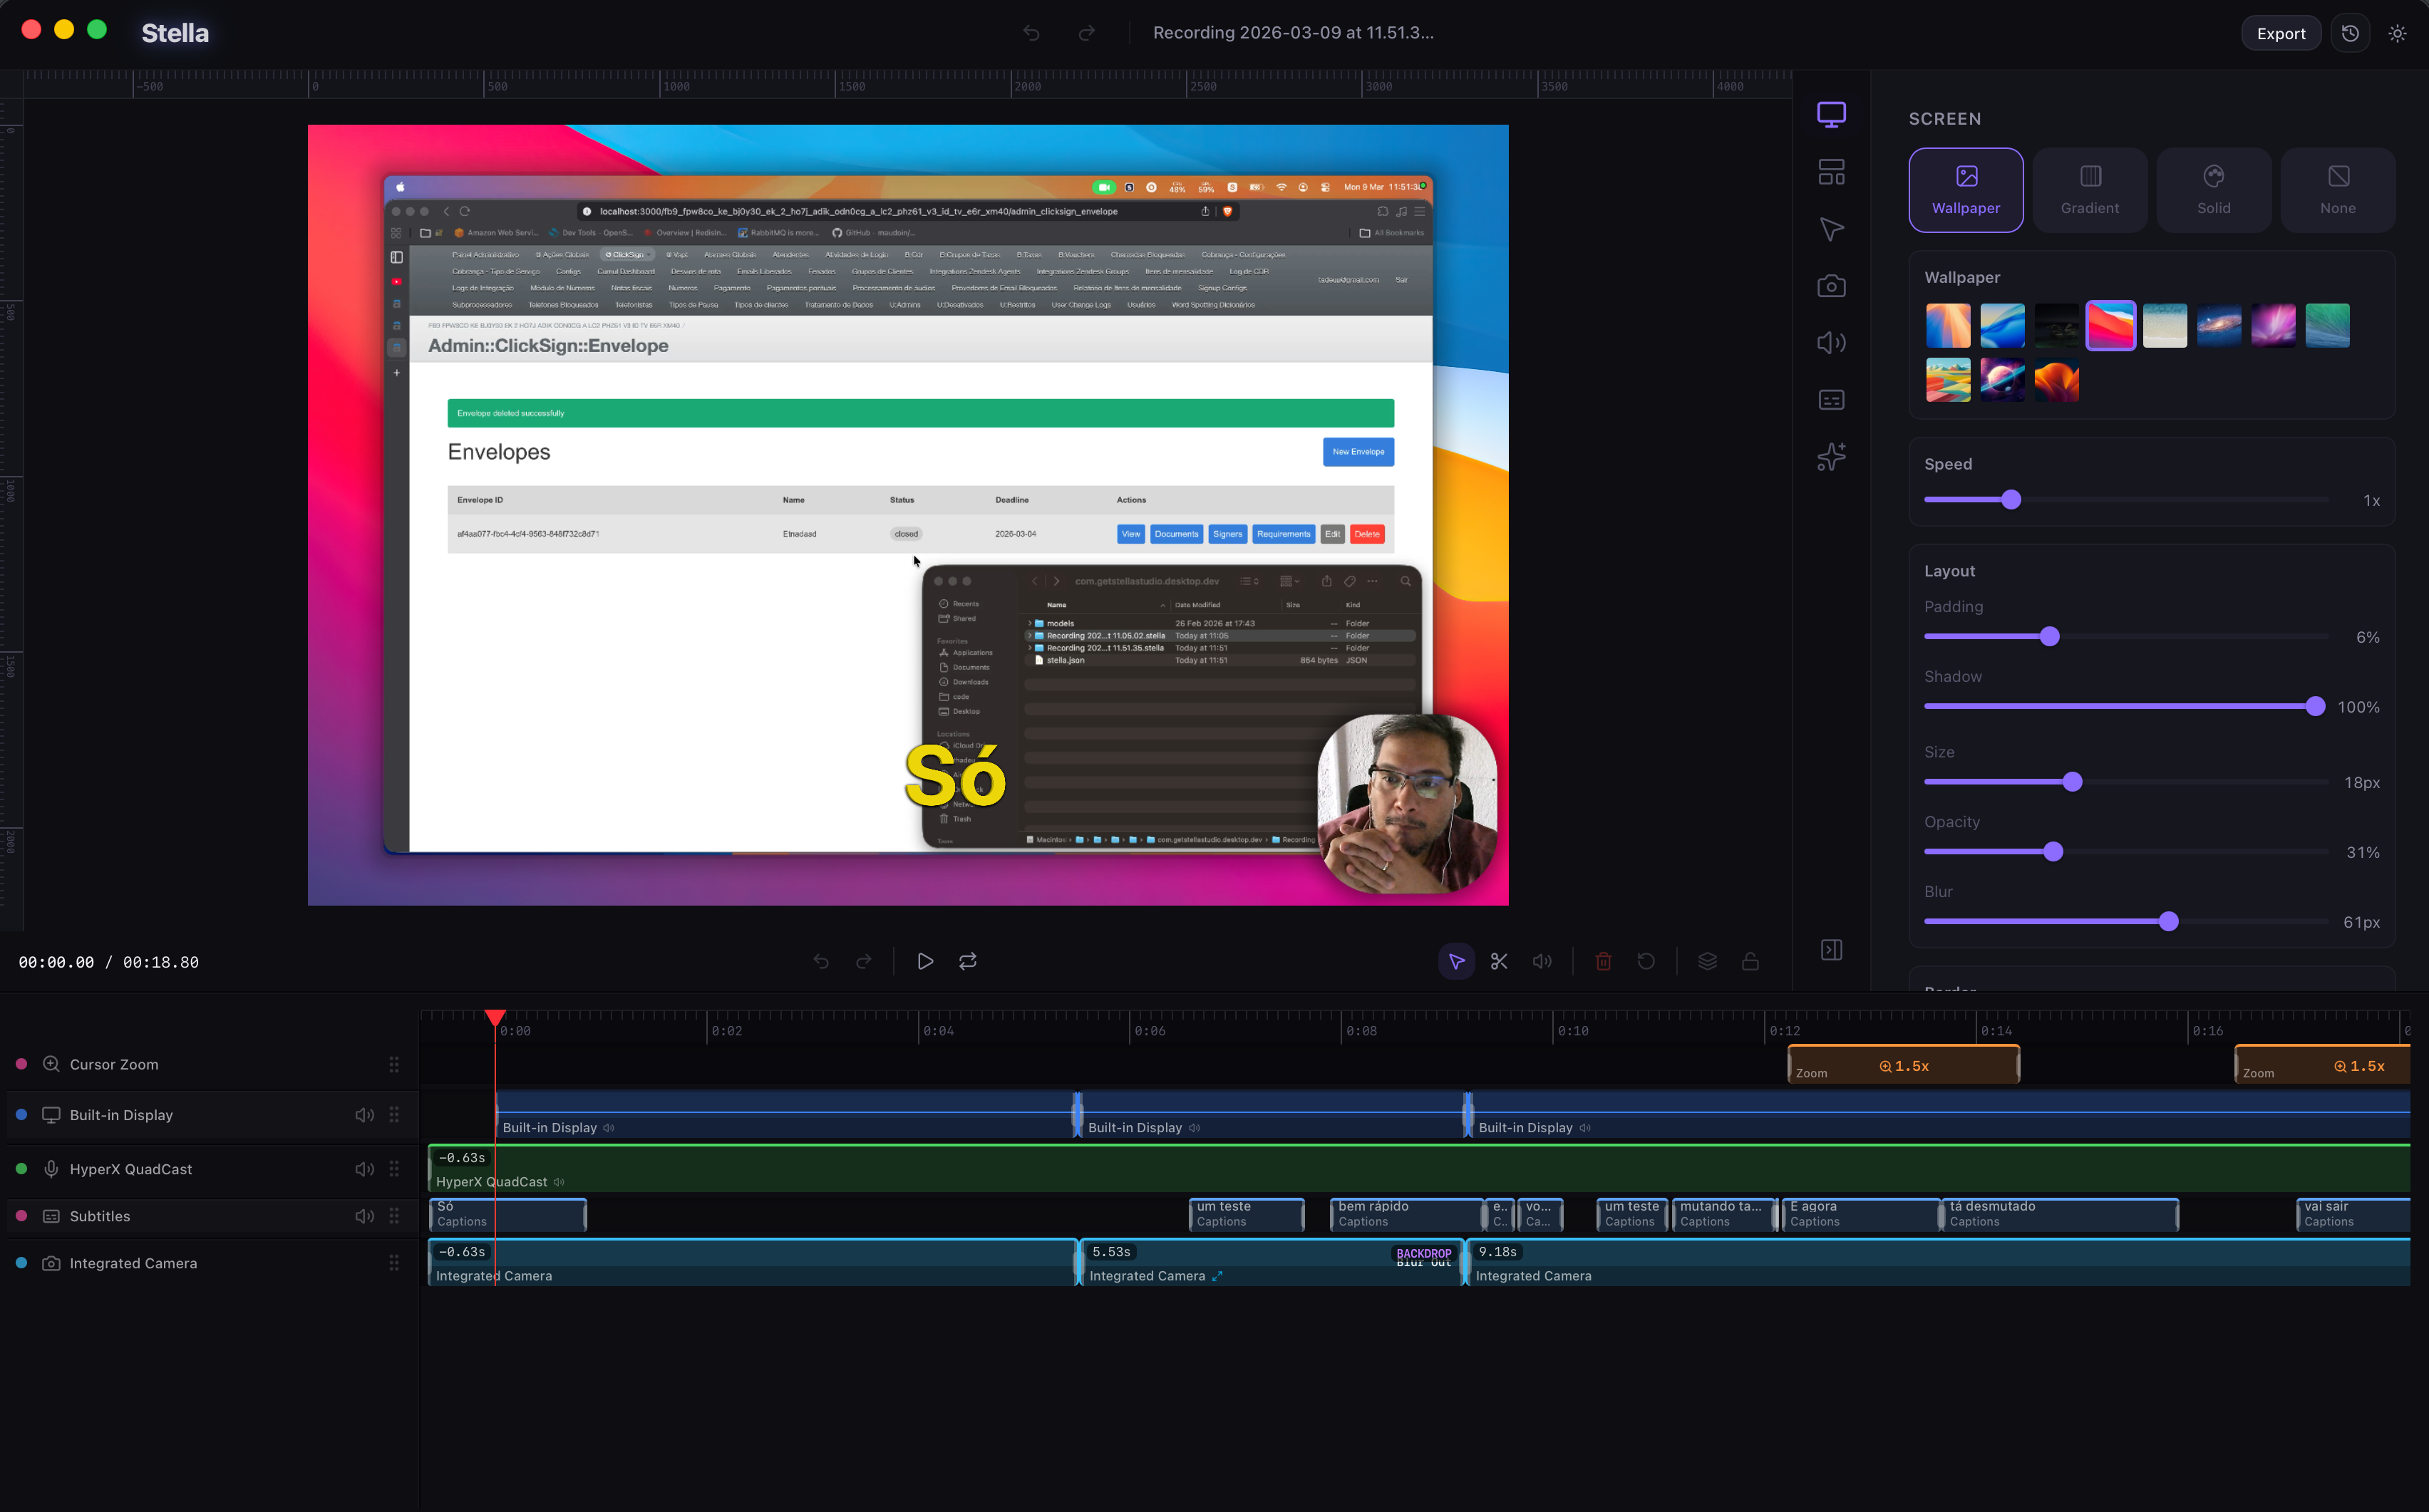This screenshot has width=2429, height=1512.
Task: Choose the orange Ventura wallpaper thumbnail
Action: click(x=2056, y=380)
